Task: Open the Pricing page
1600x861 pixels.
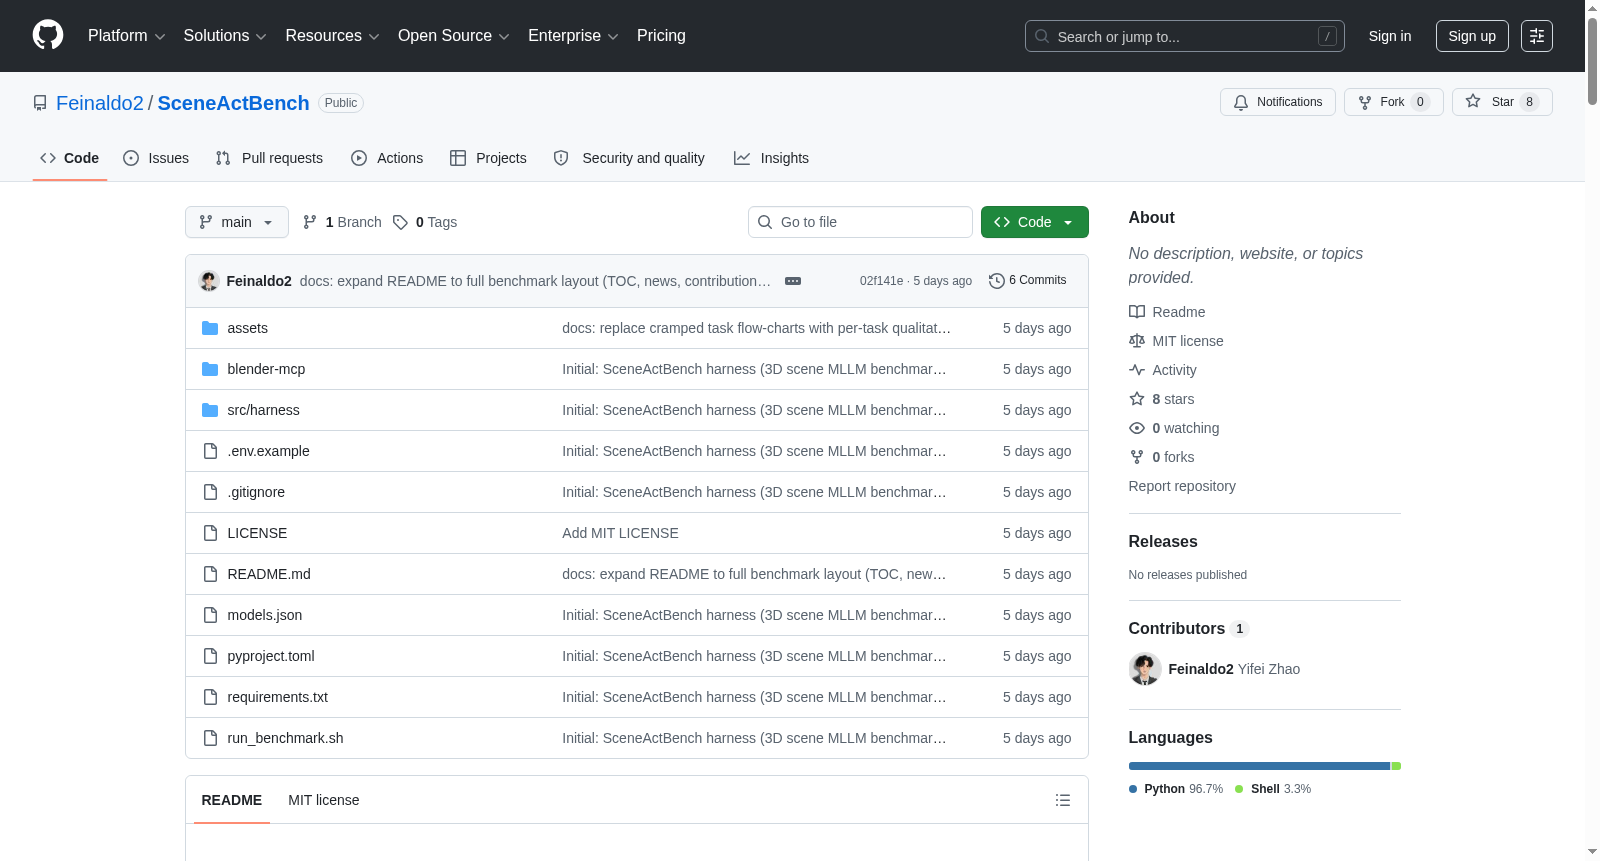Action: click(x=661, y=36)
